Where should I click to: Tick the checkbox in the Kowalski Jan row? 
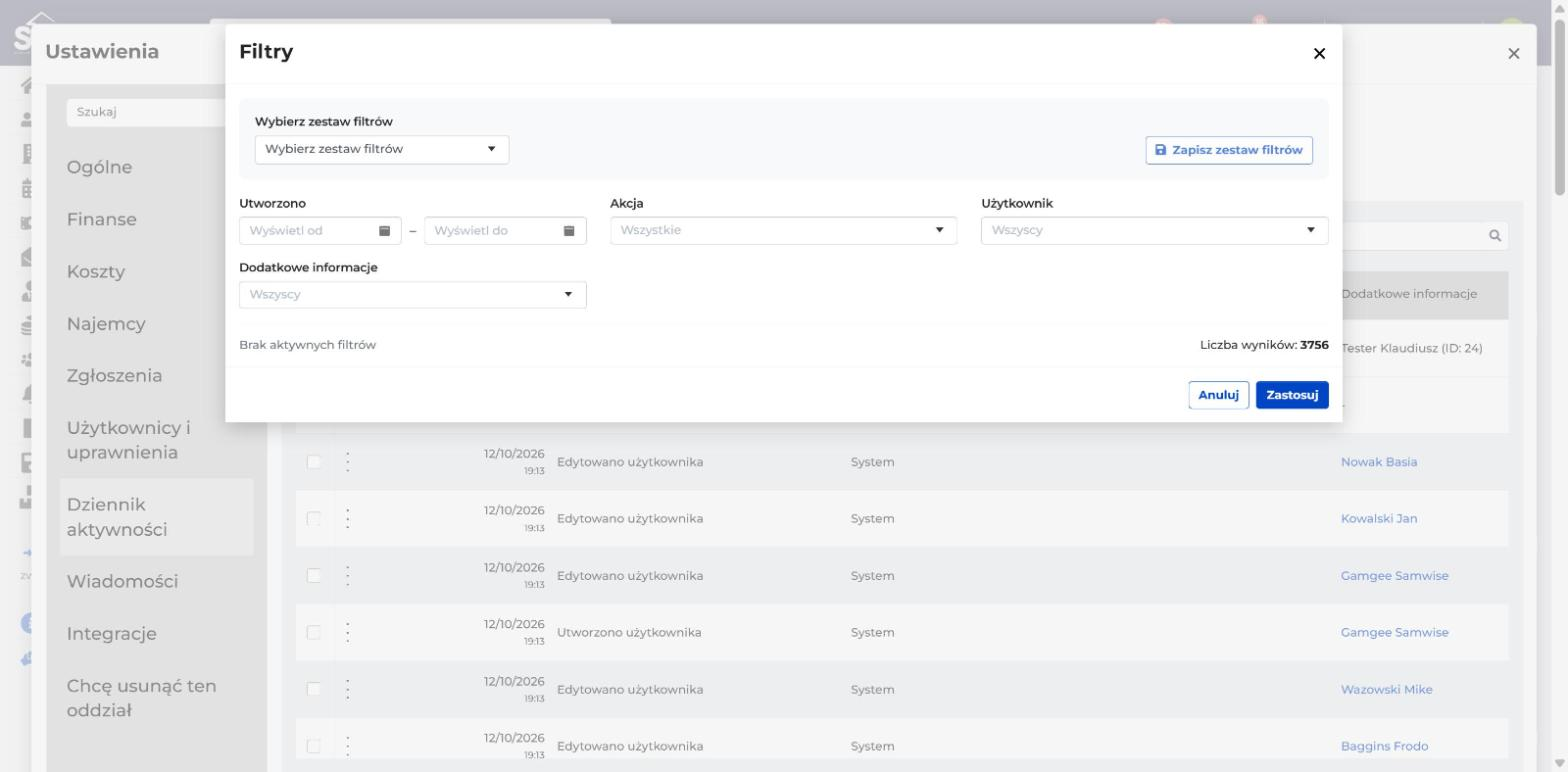click(314, 519)
